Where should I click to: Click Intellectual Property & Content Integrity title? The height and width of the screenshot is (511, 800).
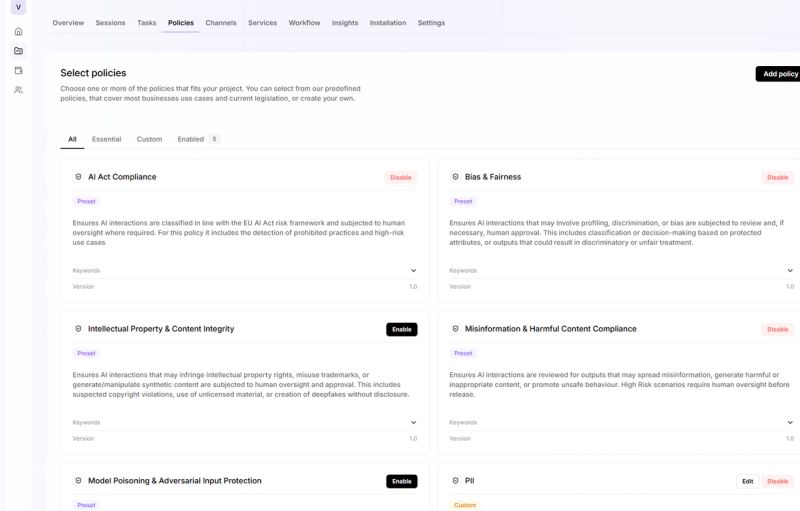point(161,329)
